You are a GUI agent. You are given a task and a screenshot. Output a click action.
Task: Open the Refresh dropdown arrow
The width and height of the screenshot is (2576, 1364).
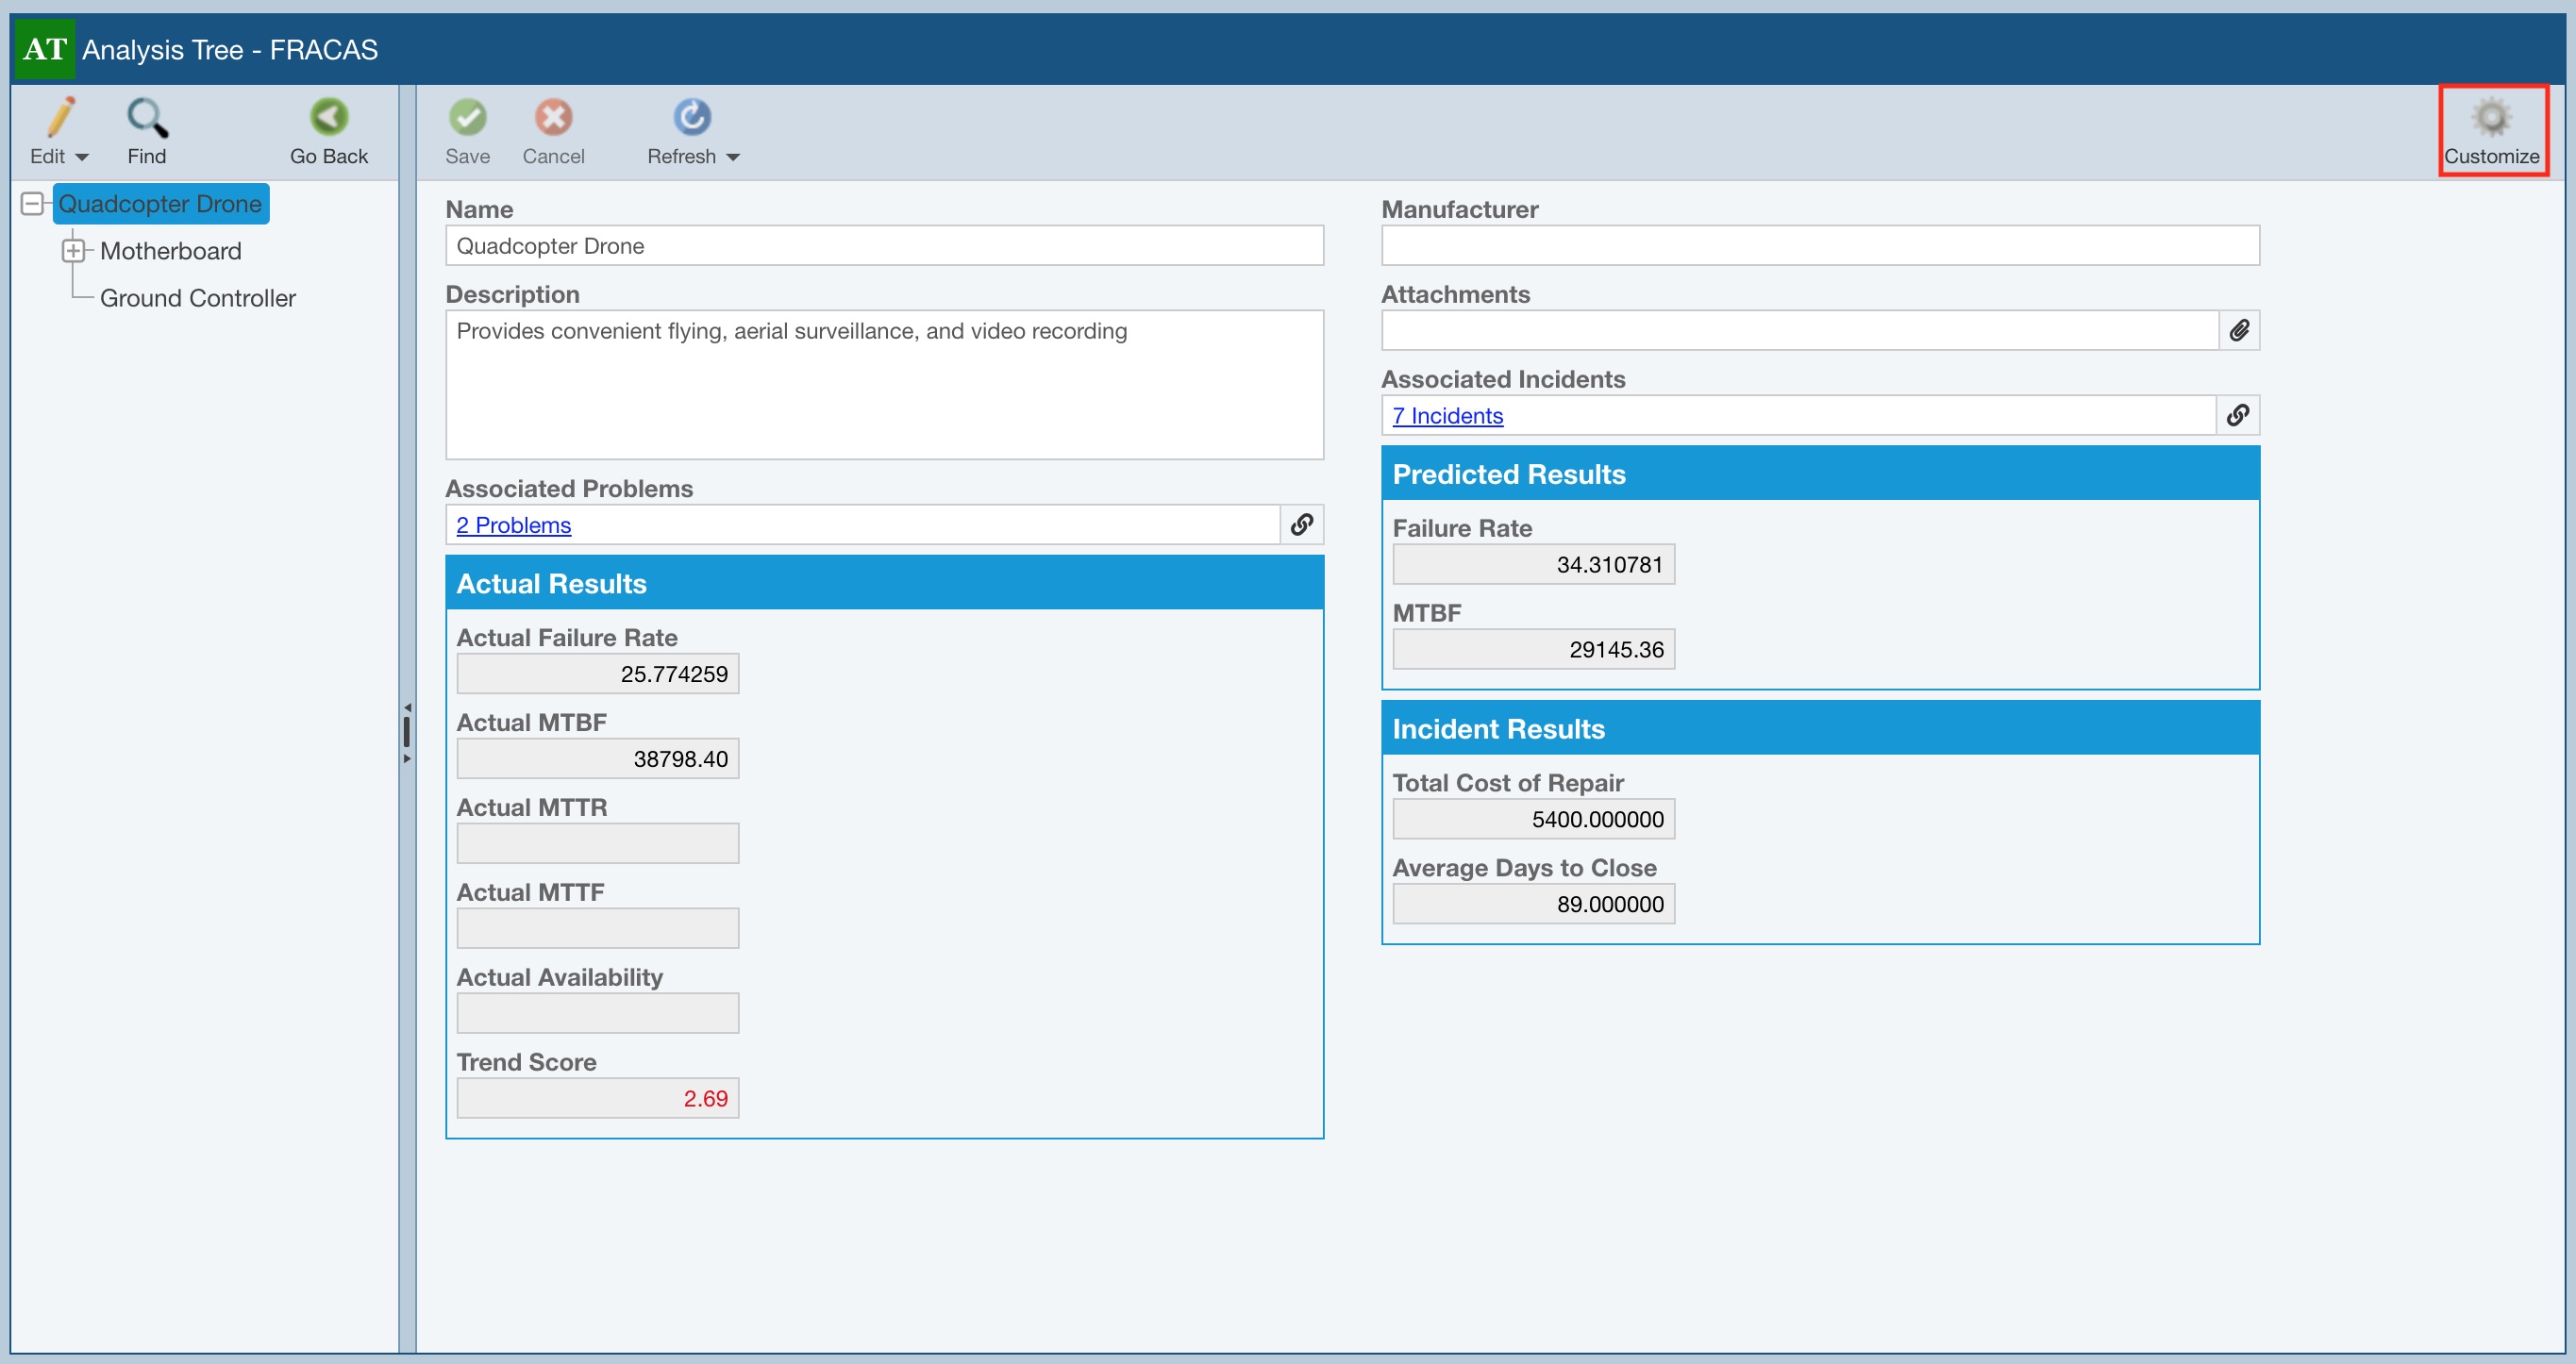[733, 157]
